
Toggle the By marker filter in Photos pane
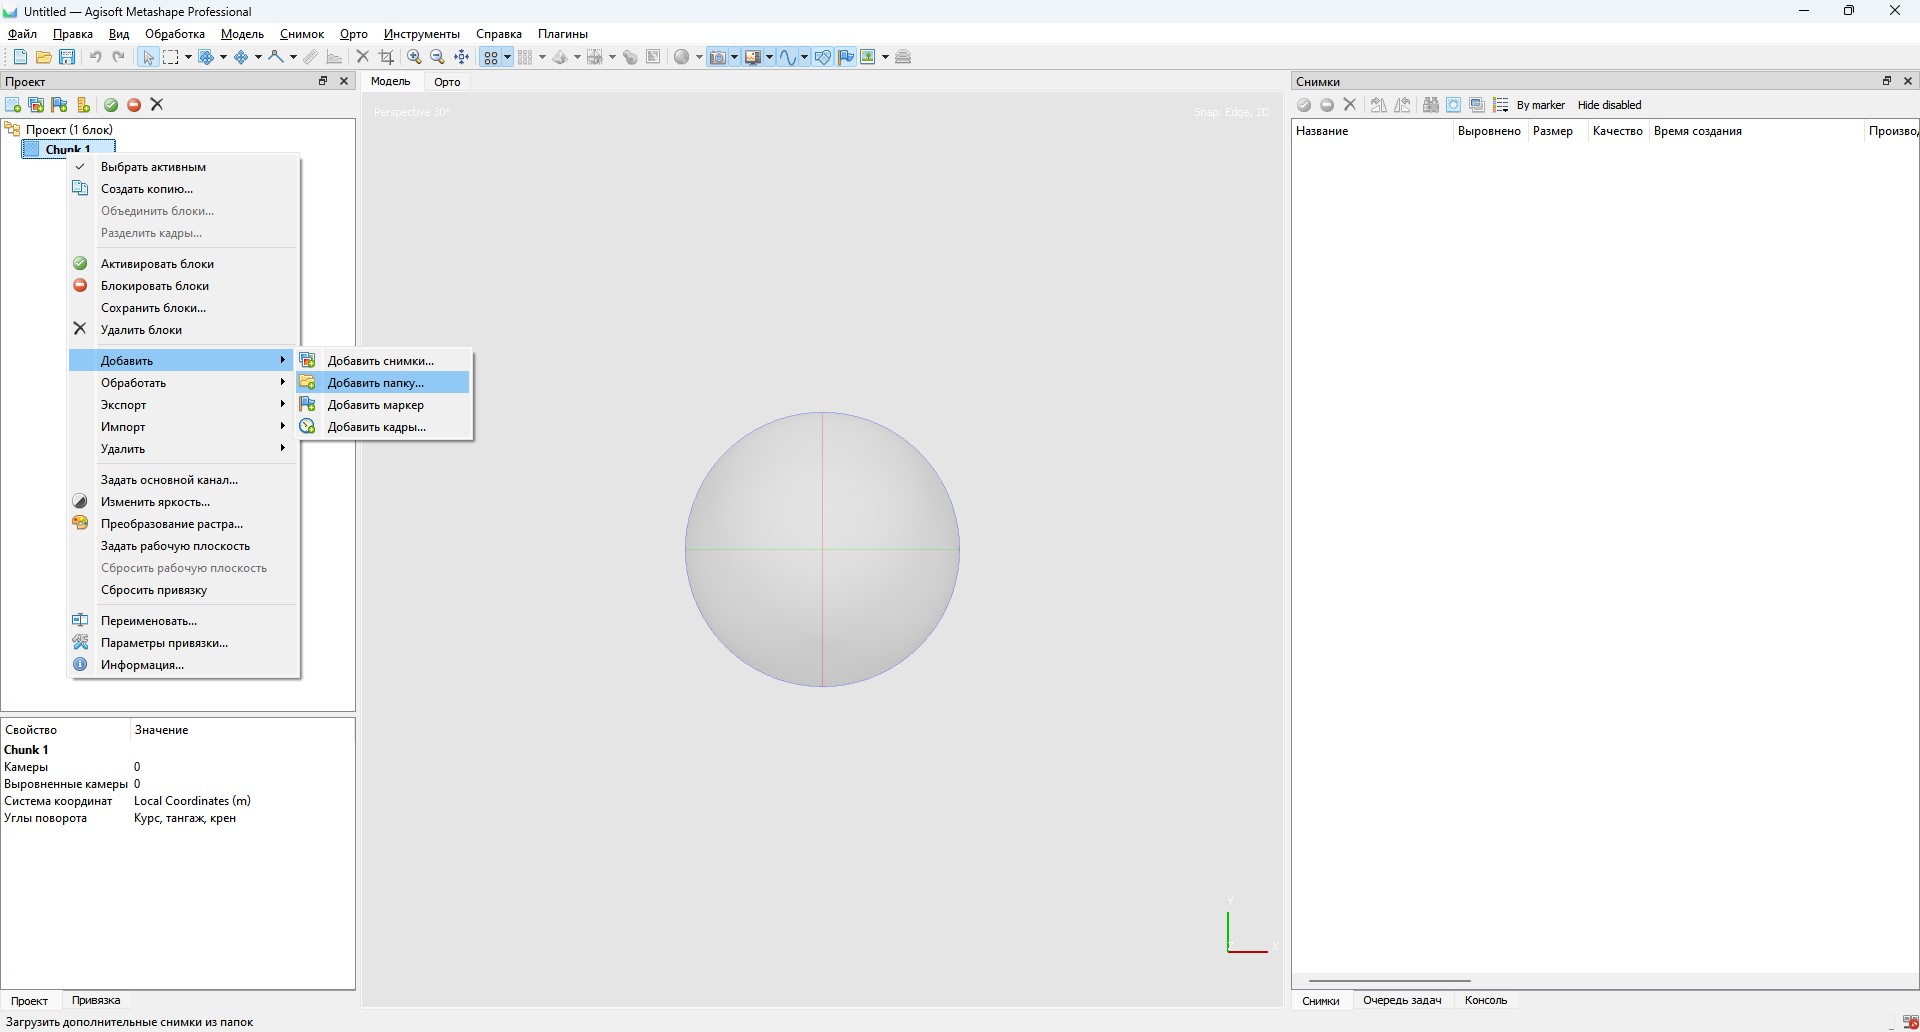[x=1541, y=105]
